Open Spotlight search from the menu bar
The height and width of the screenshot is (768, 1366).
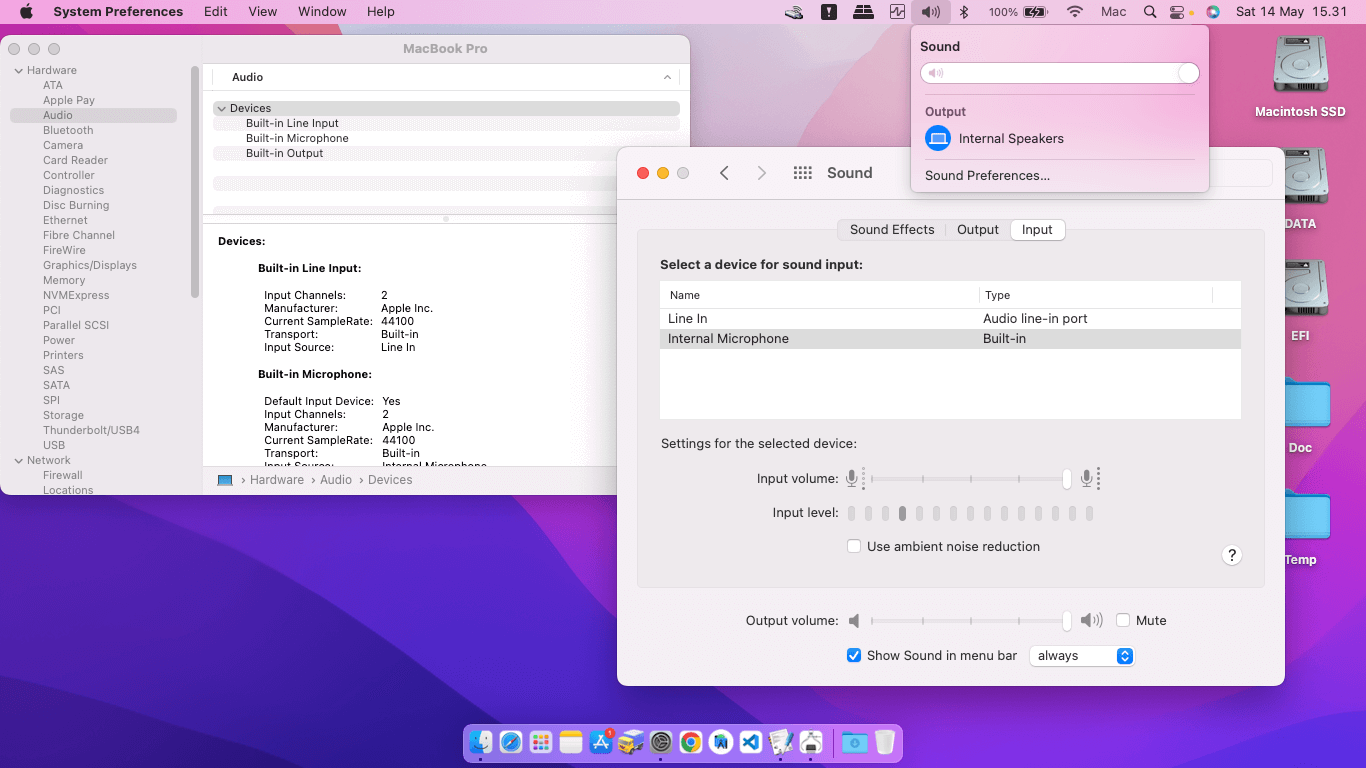tap(1150, 12)
